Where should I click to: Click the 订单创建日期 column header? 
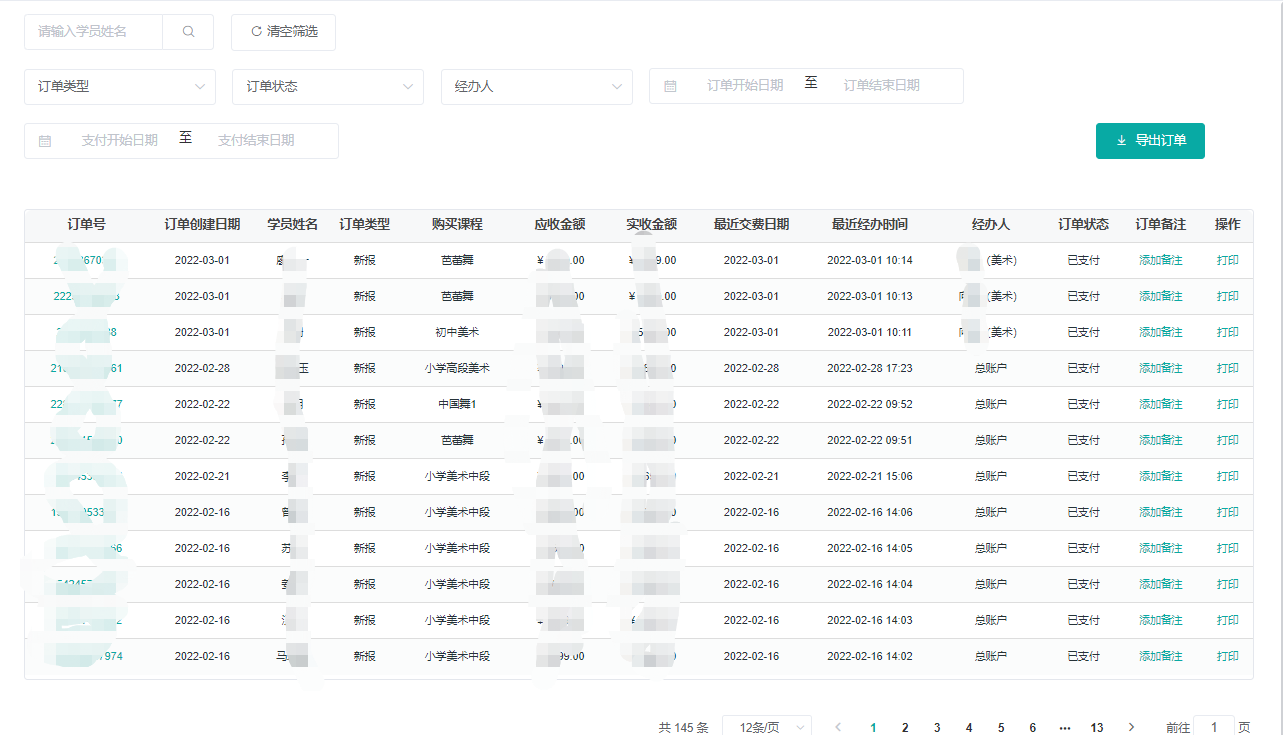(x=202, y=225)
